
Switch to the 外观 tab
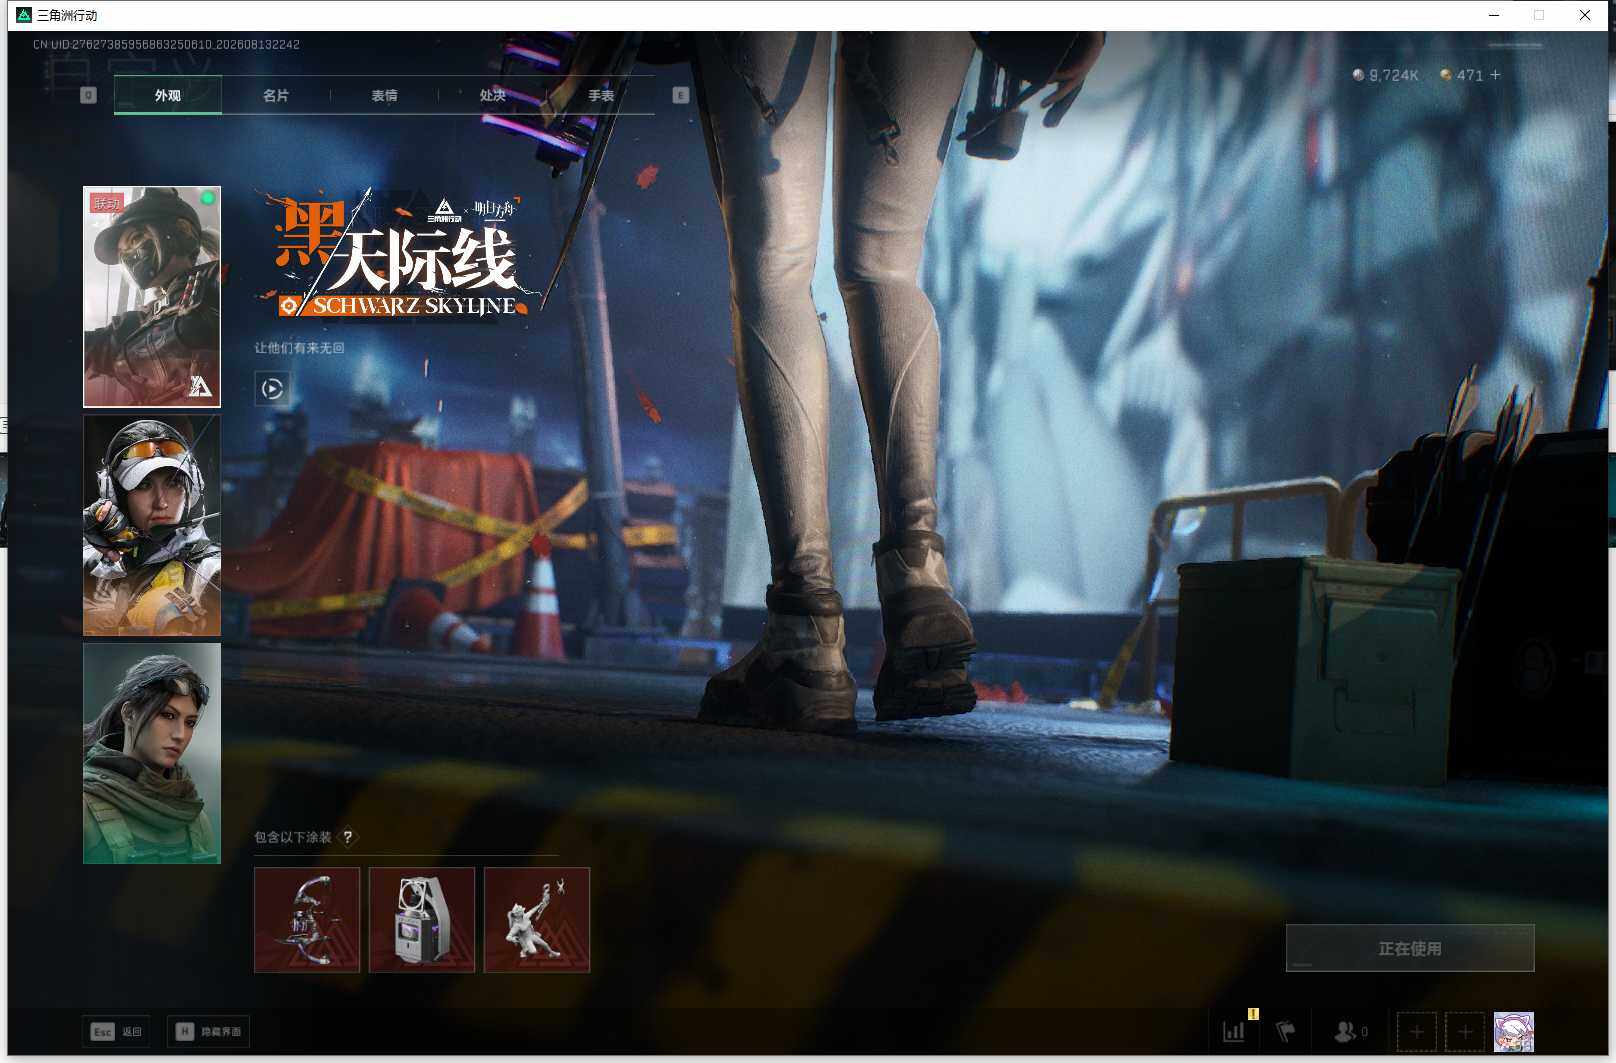(x=168, y=96)
